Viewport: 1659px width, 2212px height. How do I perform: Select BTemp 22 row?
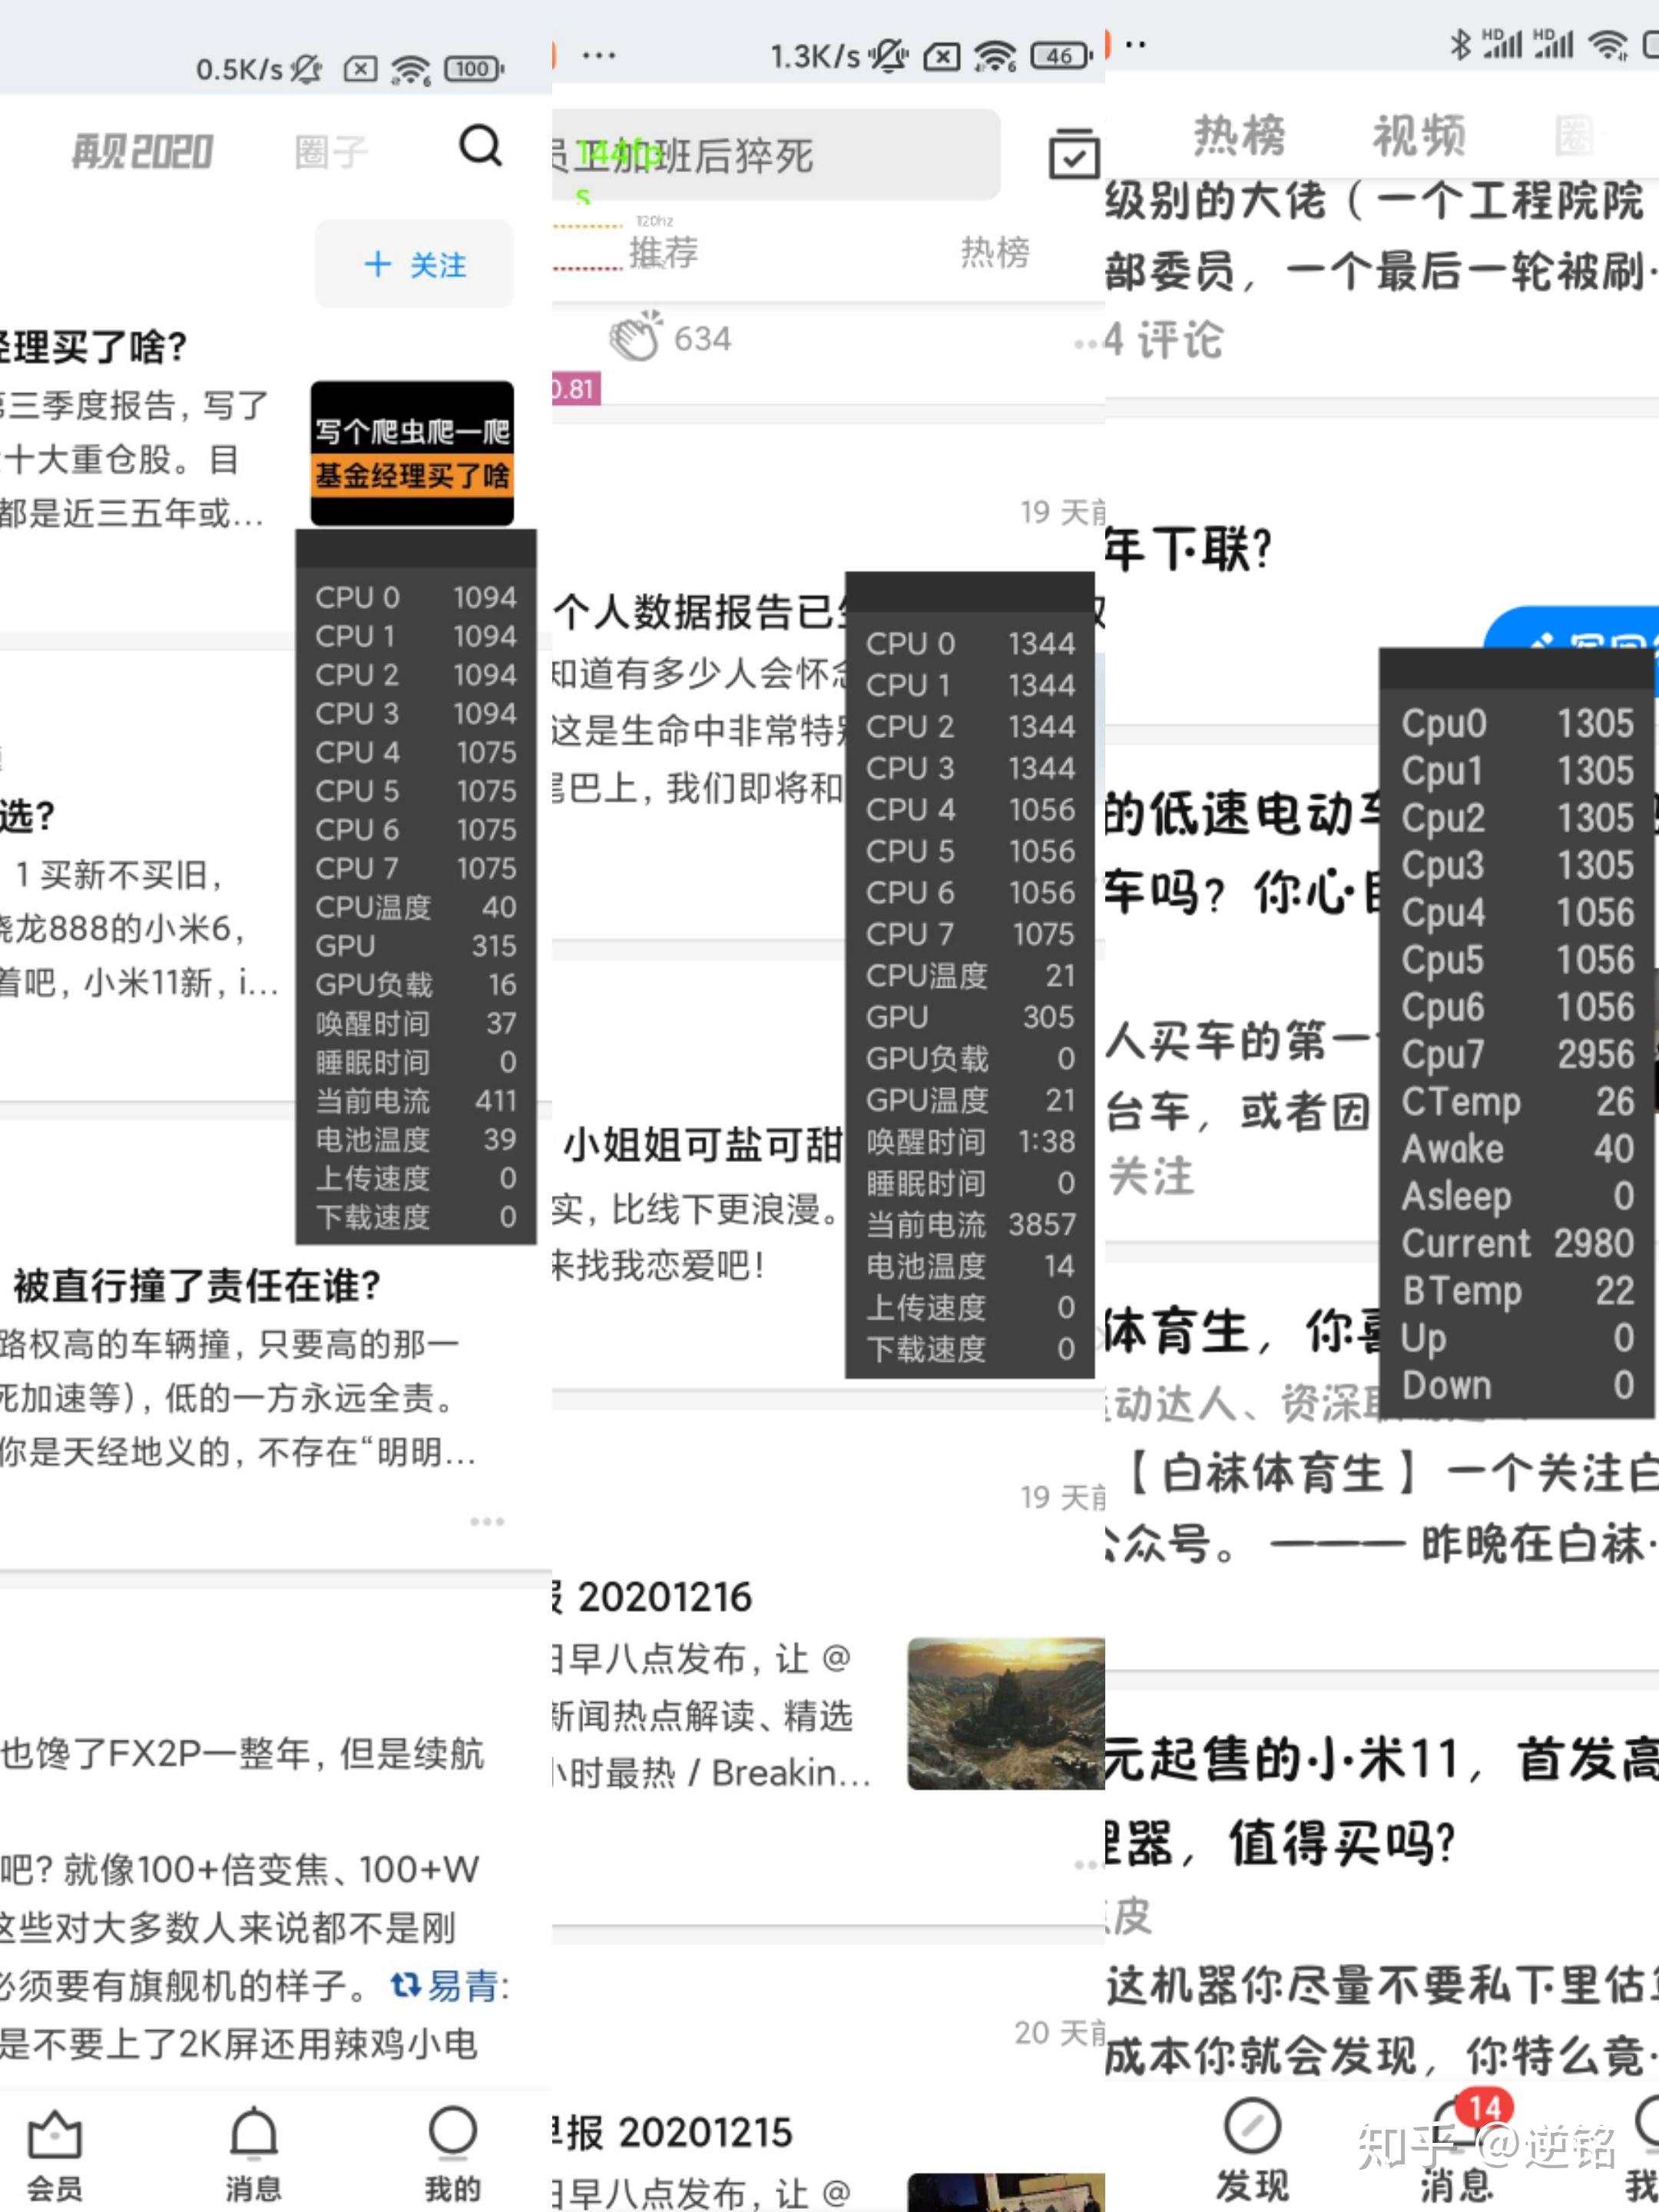point(1517,1290)
